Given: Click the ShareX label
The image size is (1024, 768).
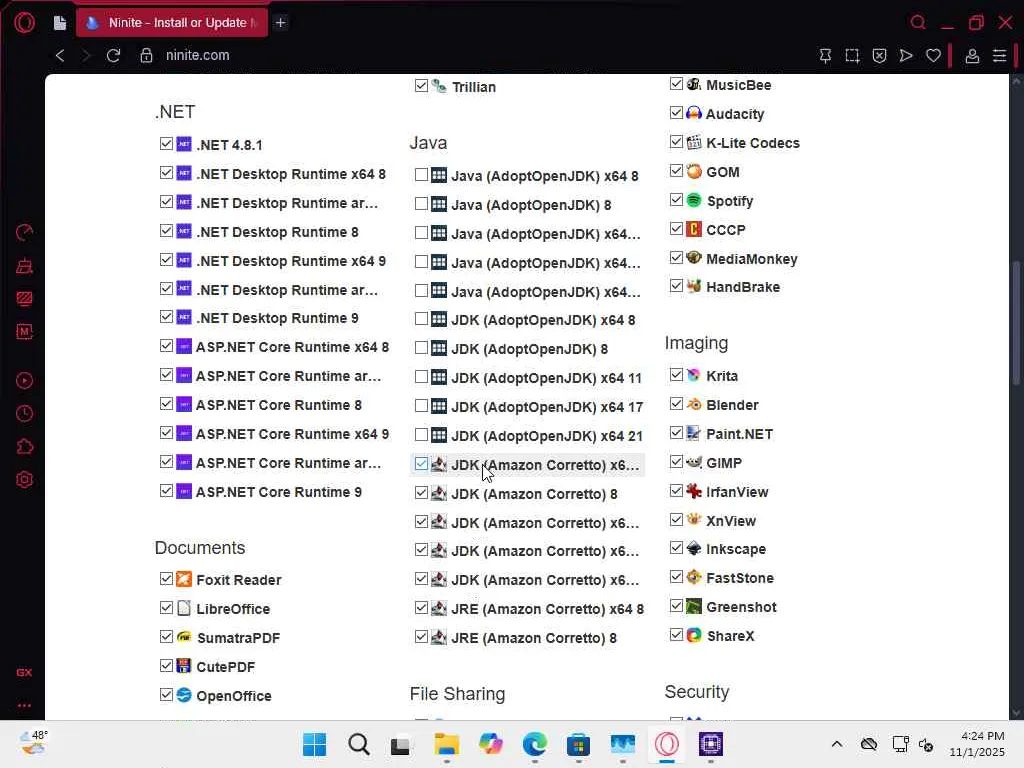Looking at the screenshot, I should coord(730,636).
